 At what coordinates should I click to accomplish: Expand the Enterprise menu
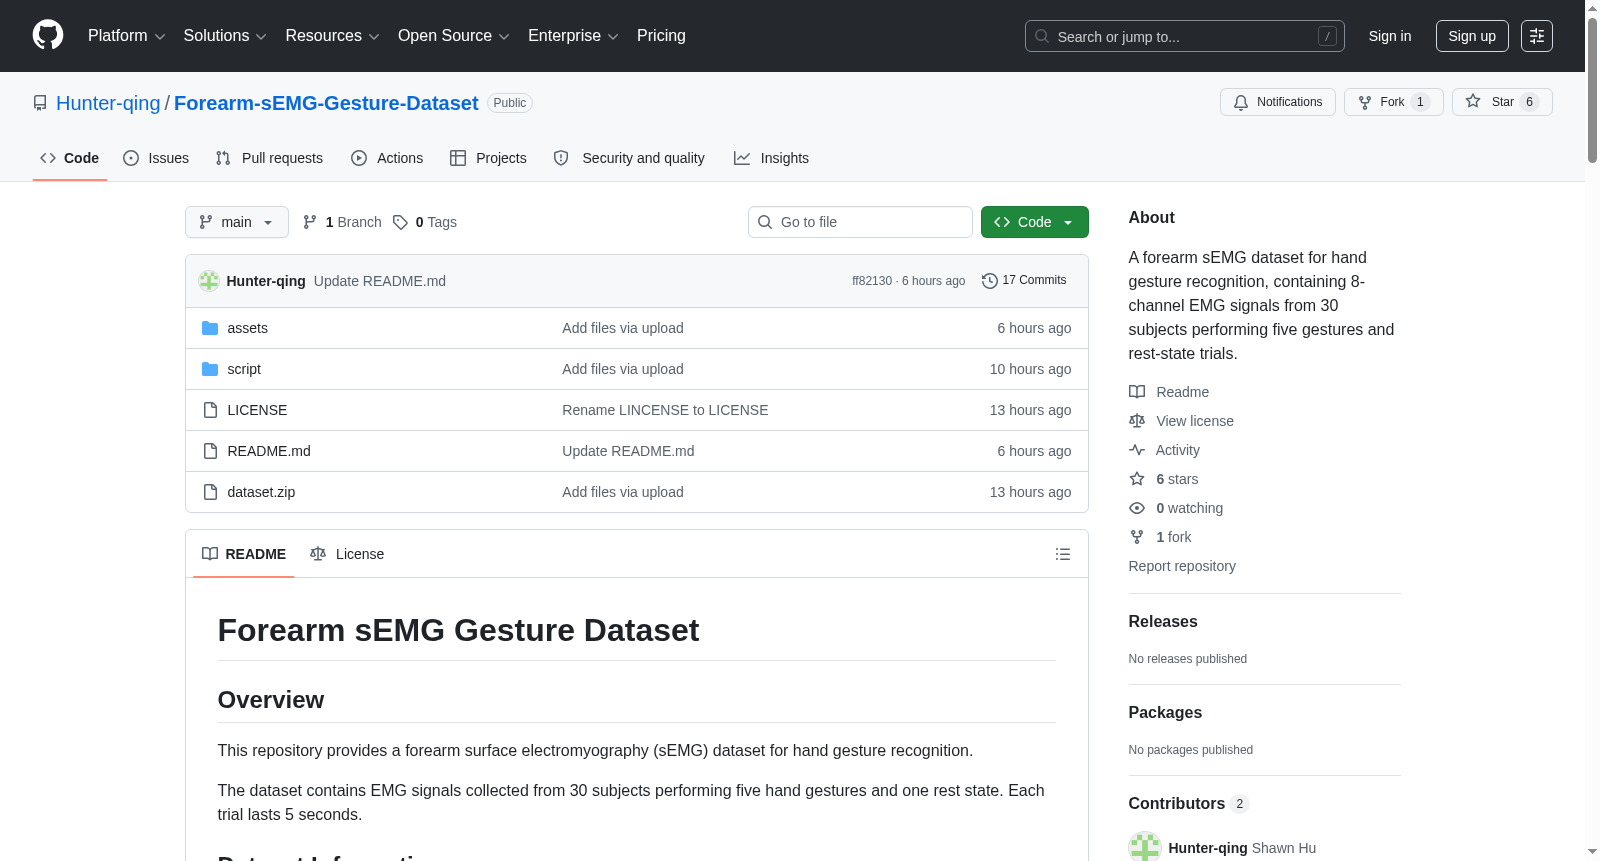pyautogui.click(x=573, y=36)
